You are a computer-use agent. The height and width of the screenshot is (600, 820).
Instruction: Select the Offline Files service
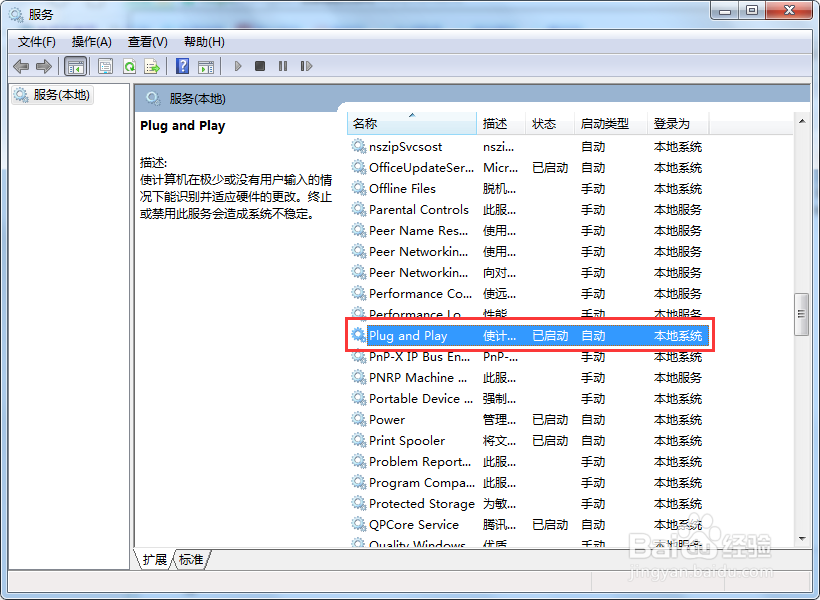tap(402, 188)
